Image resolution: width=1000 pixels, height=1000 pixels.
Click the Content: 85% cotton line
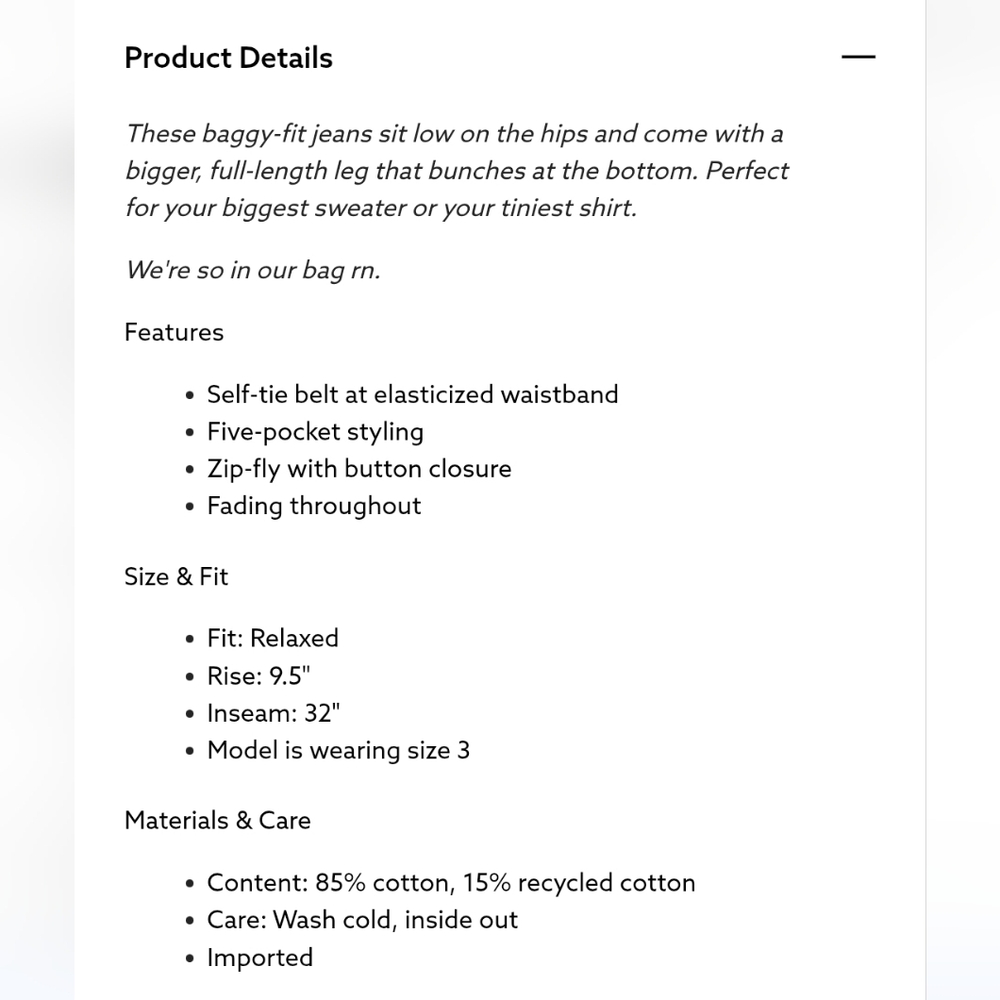click(x=451, y=883)
